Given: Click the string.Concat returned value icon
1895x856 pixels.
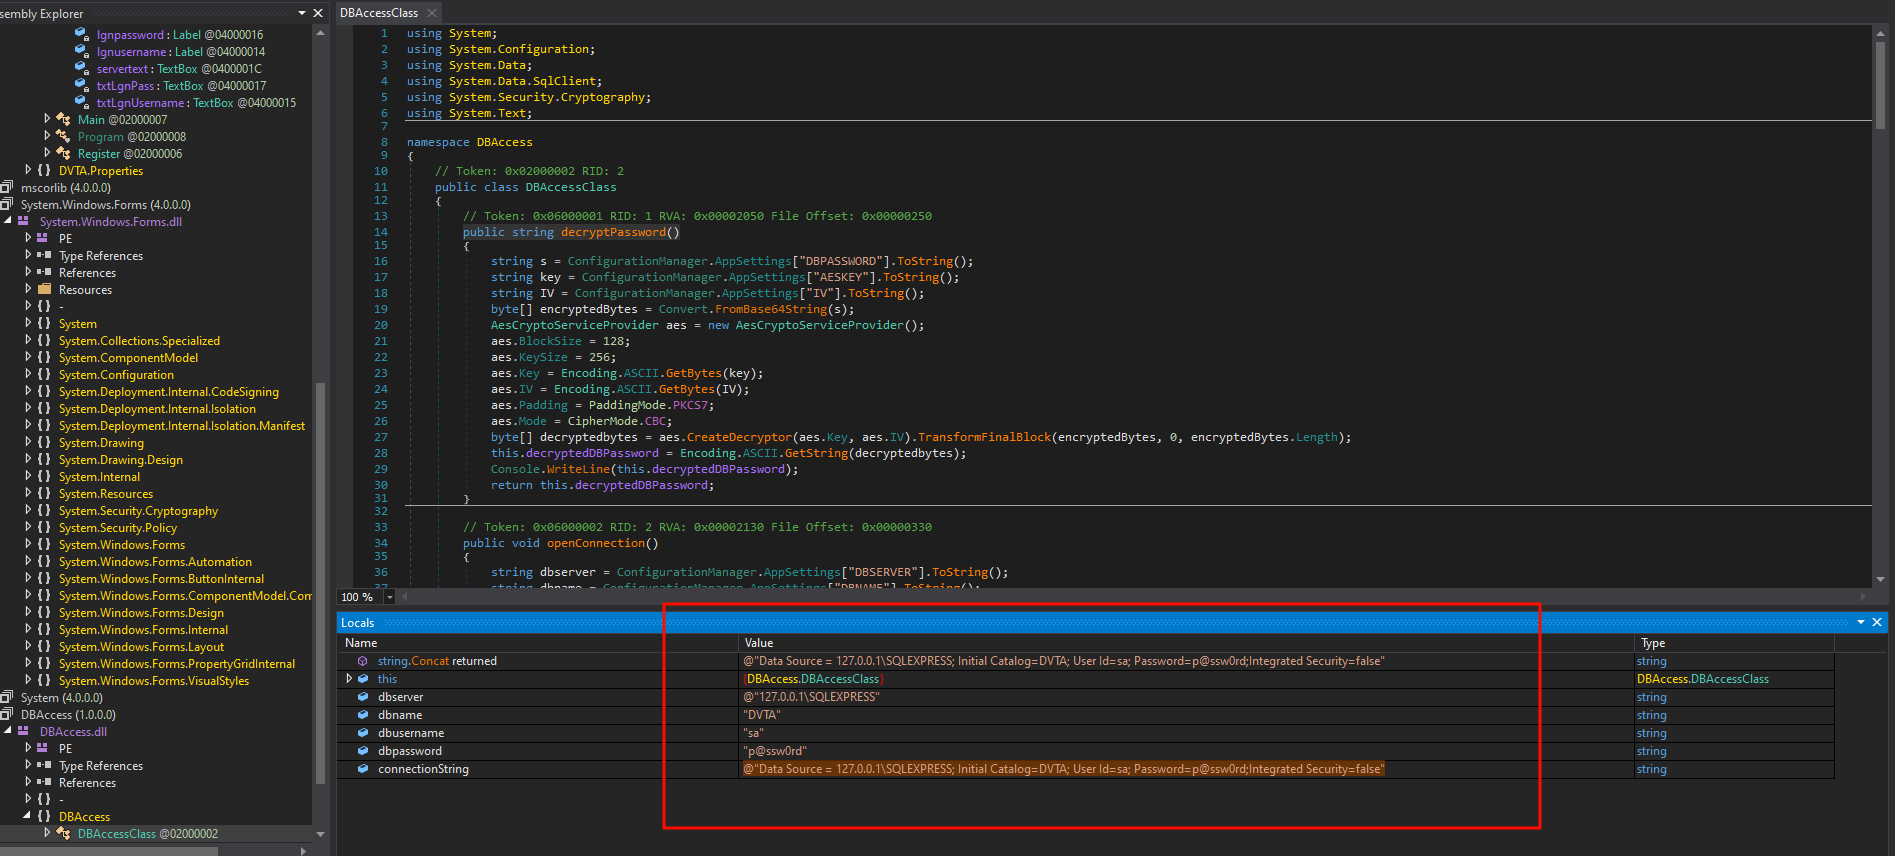Looking at the screenshot, I should [x=363, y=661].
